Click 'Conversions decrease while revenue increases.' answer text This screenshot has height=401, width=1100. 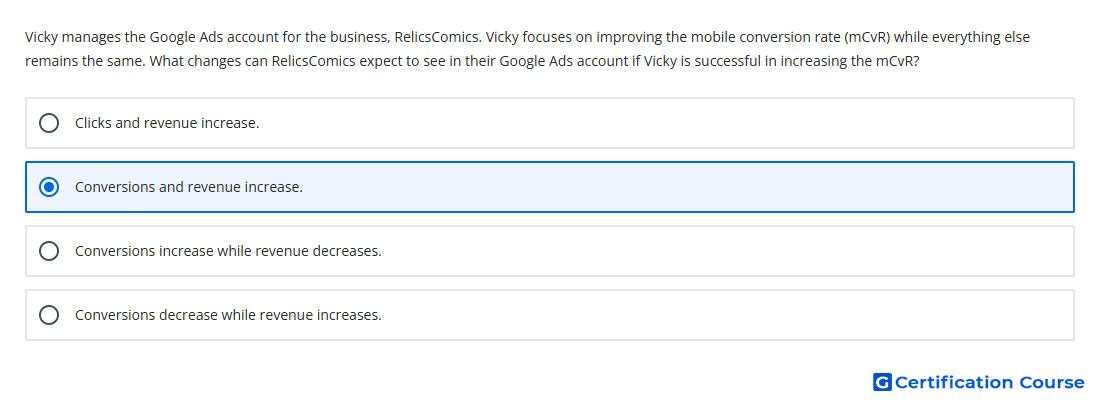(x=228, y=315)
